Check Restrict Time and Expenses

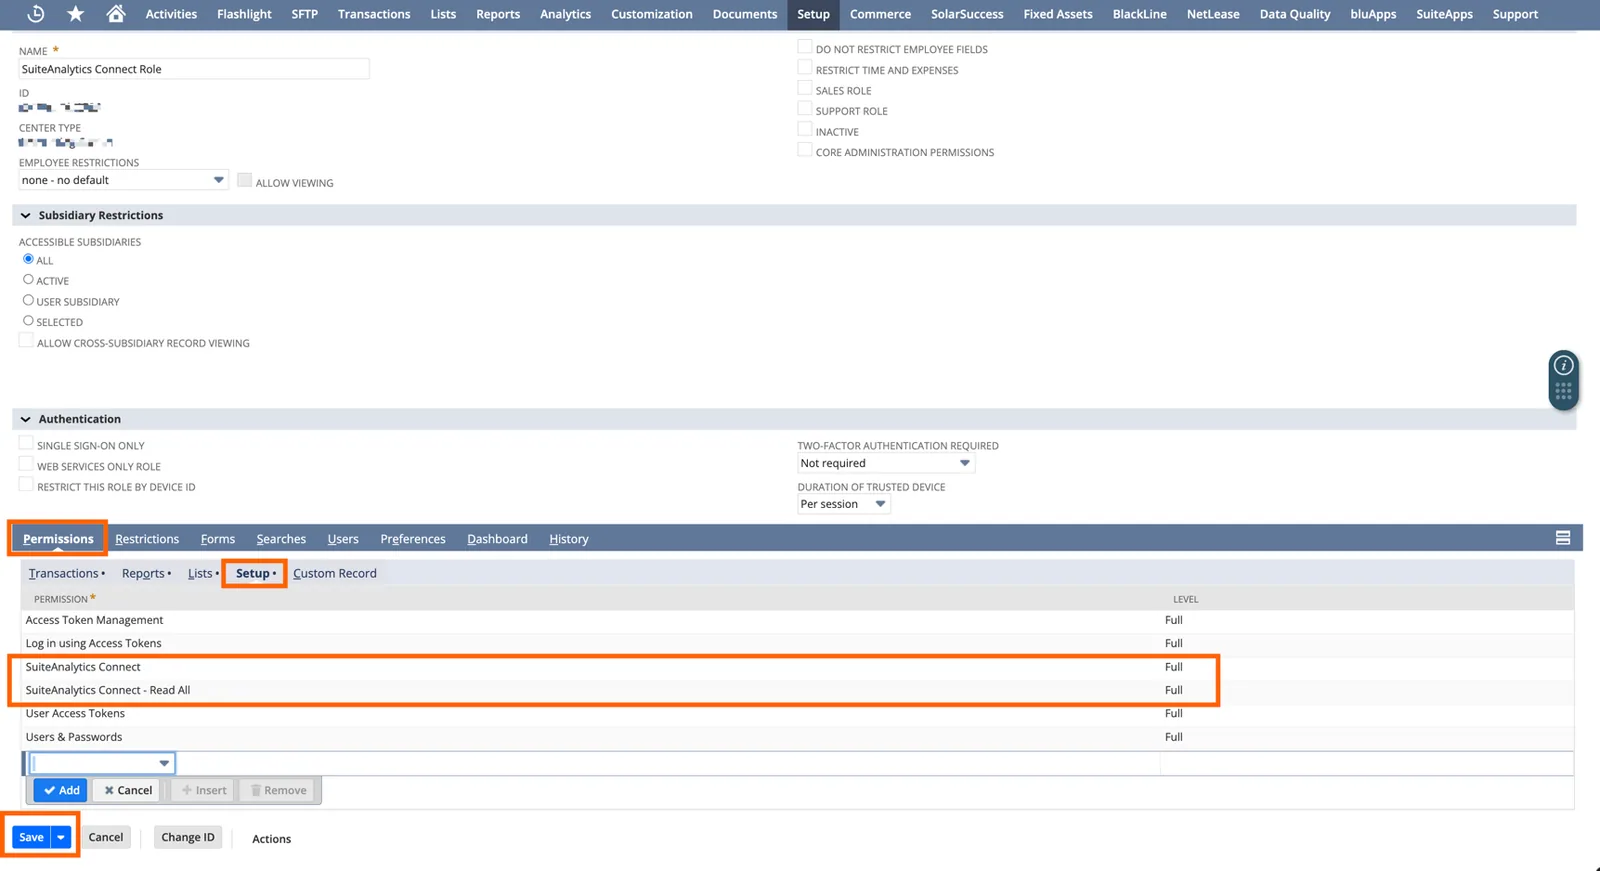click(805, 68)
